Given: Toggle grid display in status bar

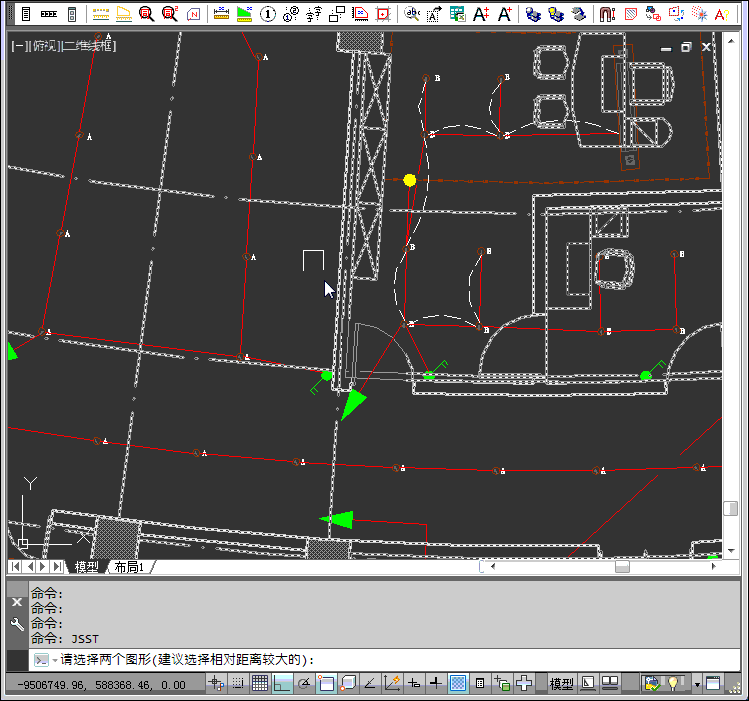Looking at the screenshot, I should tap(260, 684).
